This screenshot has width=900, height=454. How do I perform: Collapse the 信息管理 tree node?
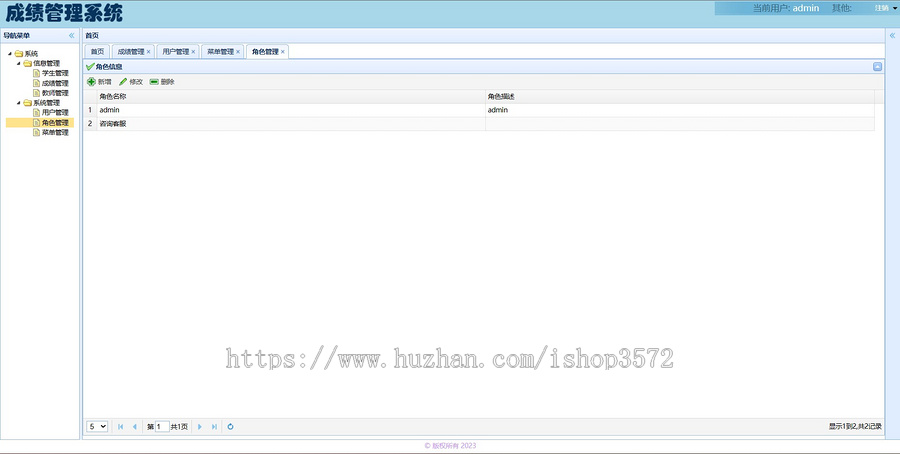tap(18, 63)
